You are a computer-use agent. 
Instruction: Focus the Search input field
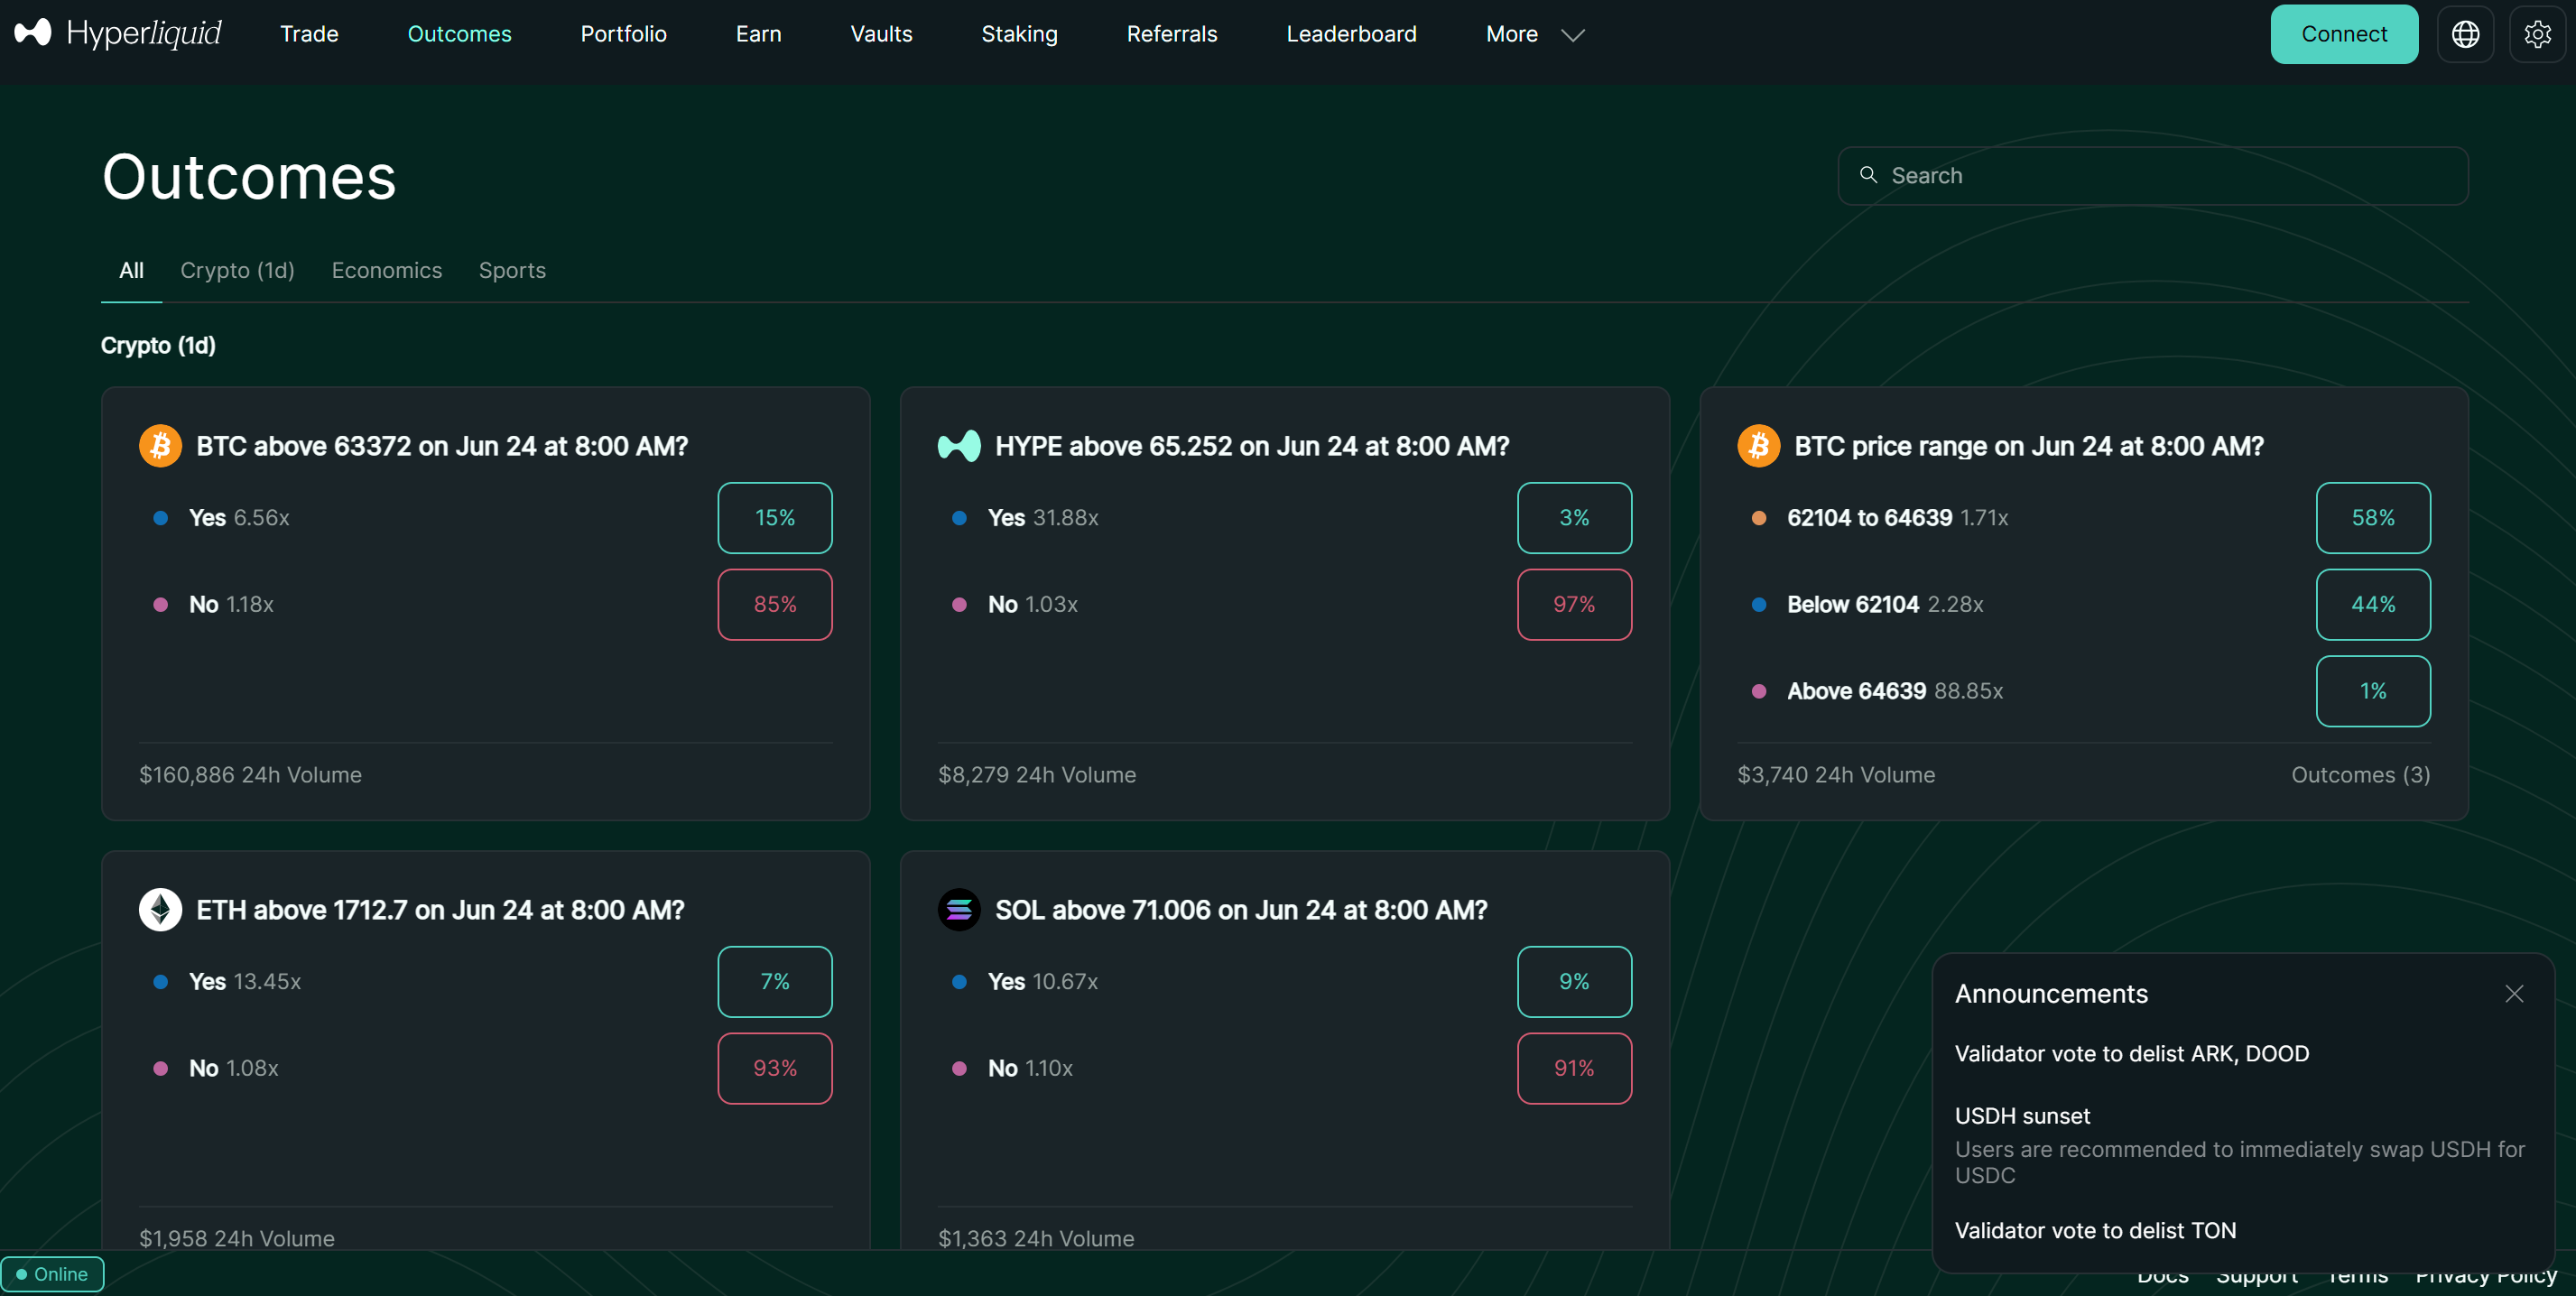point(2152,176)
